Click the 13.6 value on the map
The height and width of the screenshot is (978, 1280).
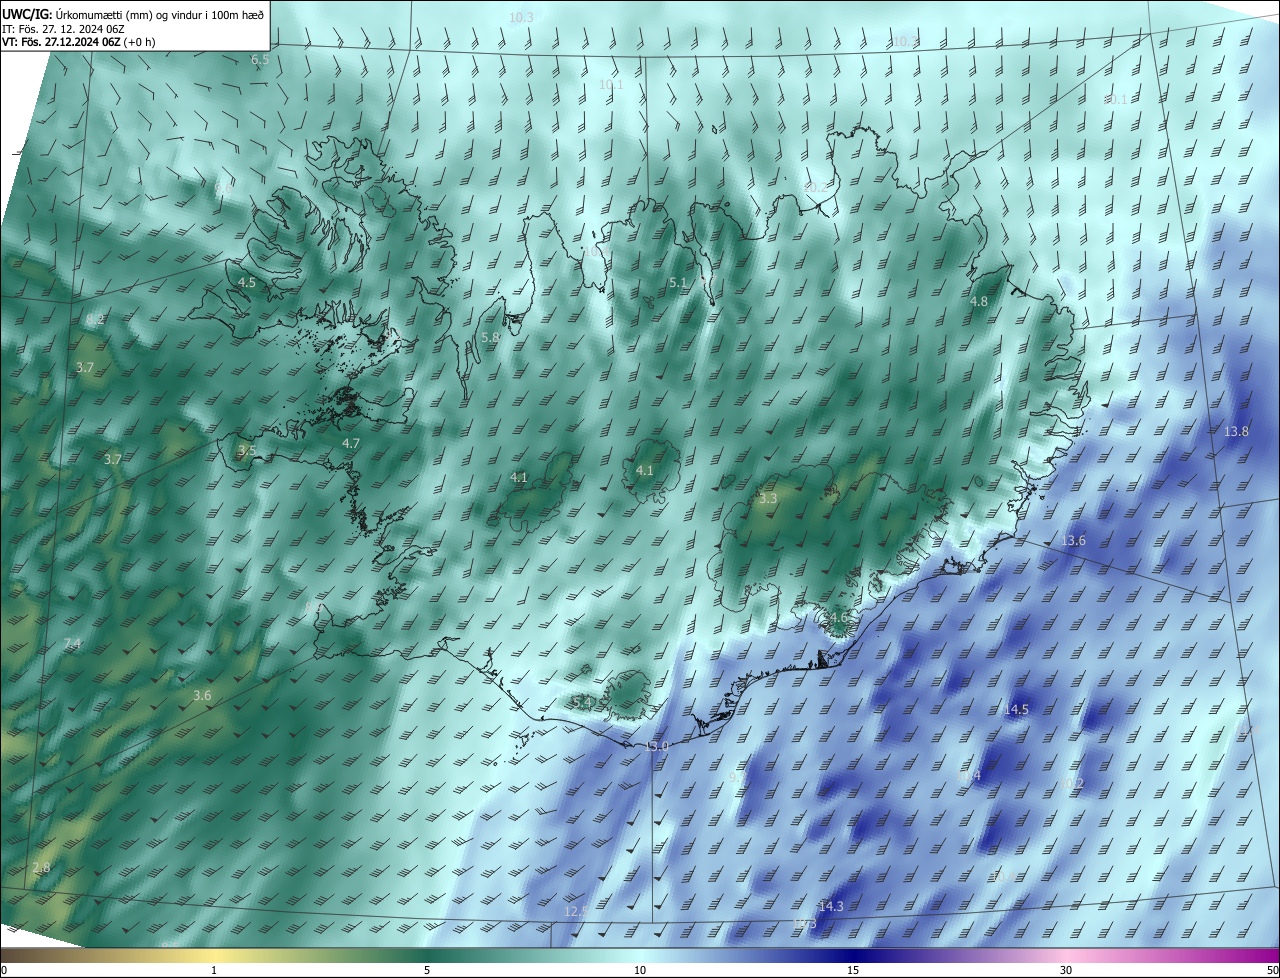[1073, 540]
